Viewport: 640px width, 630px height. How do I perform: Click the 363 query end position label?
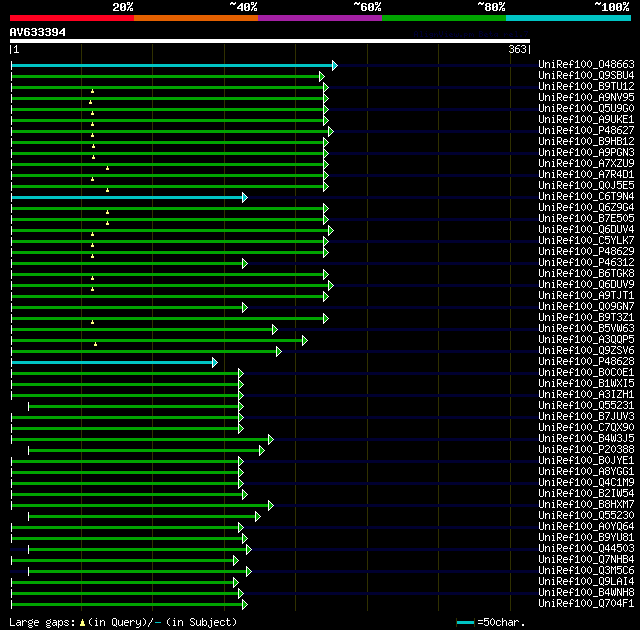517,49
